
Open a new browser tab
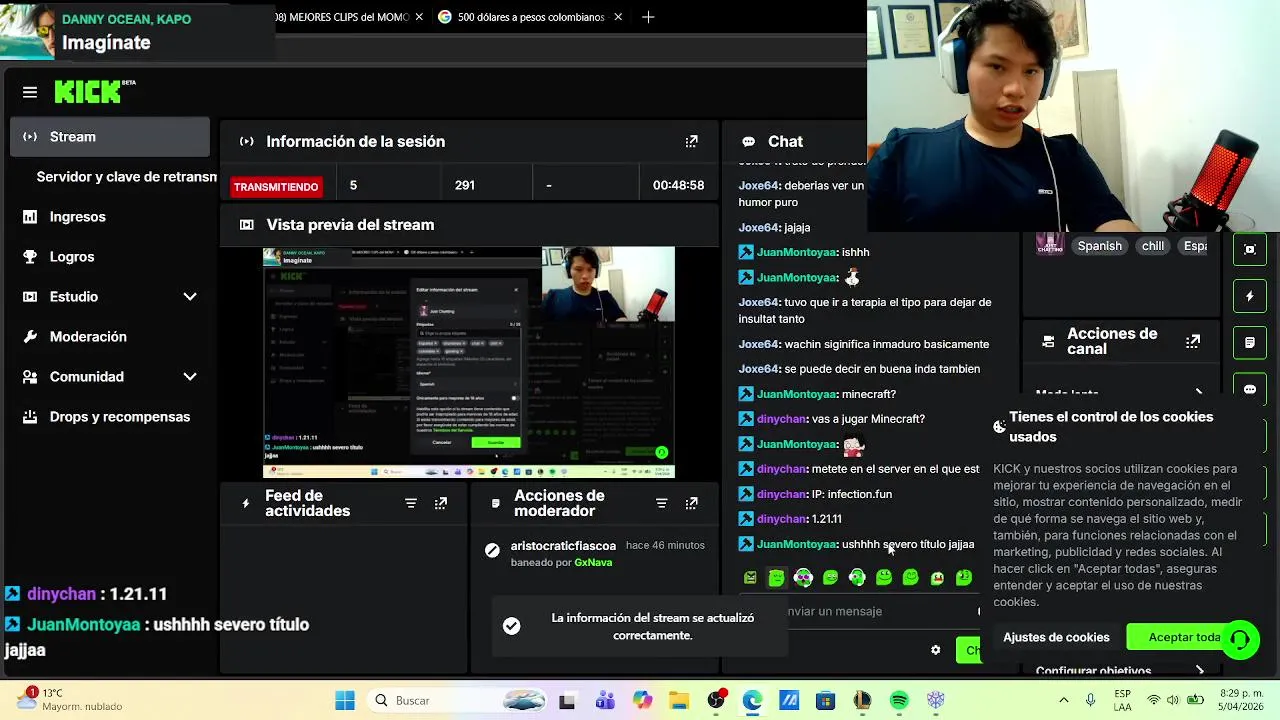point(648,17)
